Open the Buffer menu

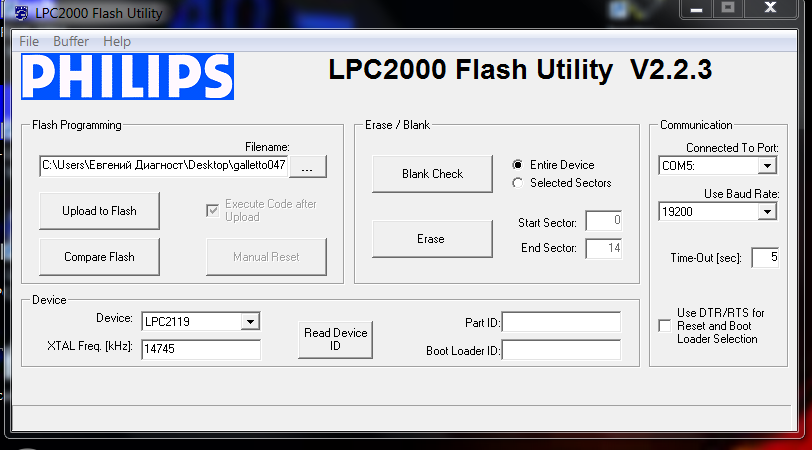click(x=71, y=41)
